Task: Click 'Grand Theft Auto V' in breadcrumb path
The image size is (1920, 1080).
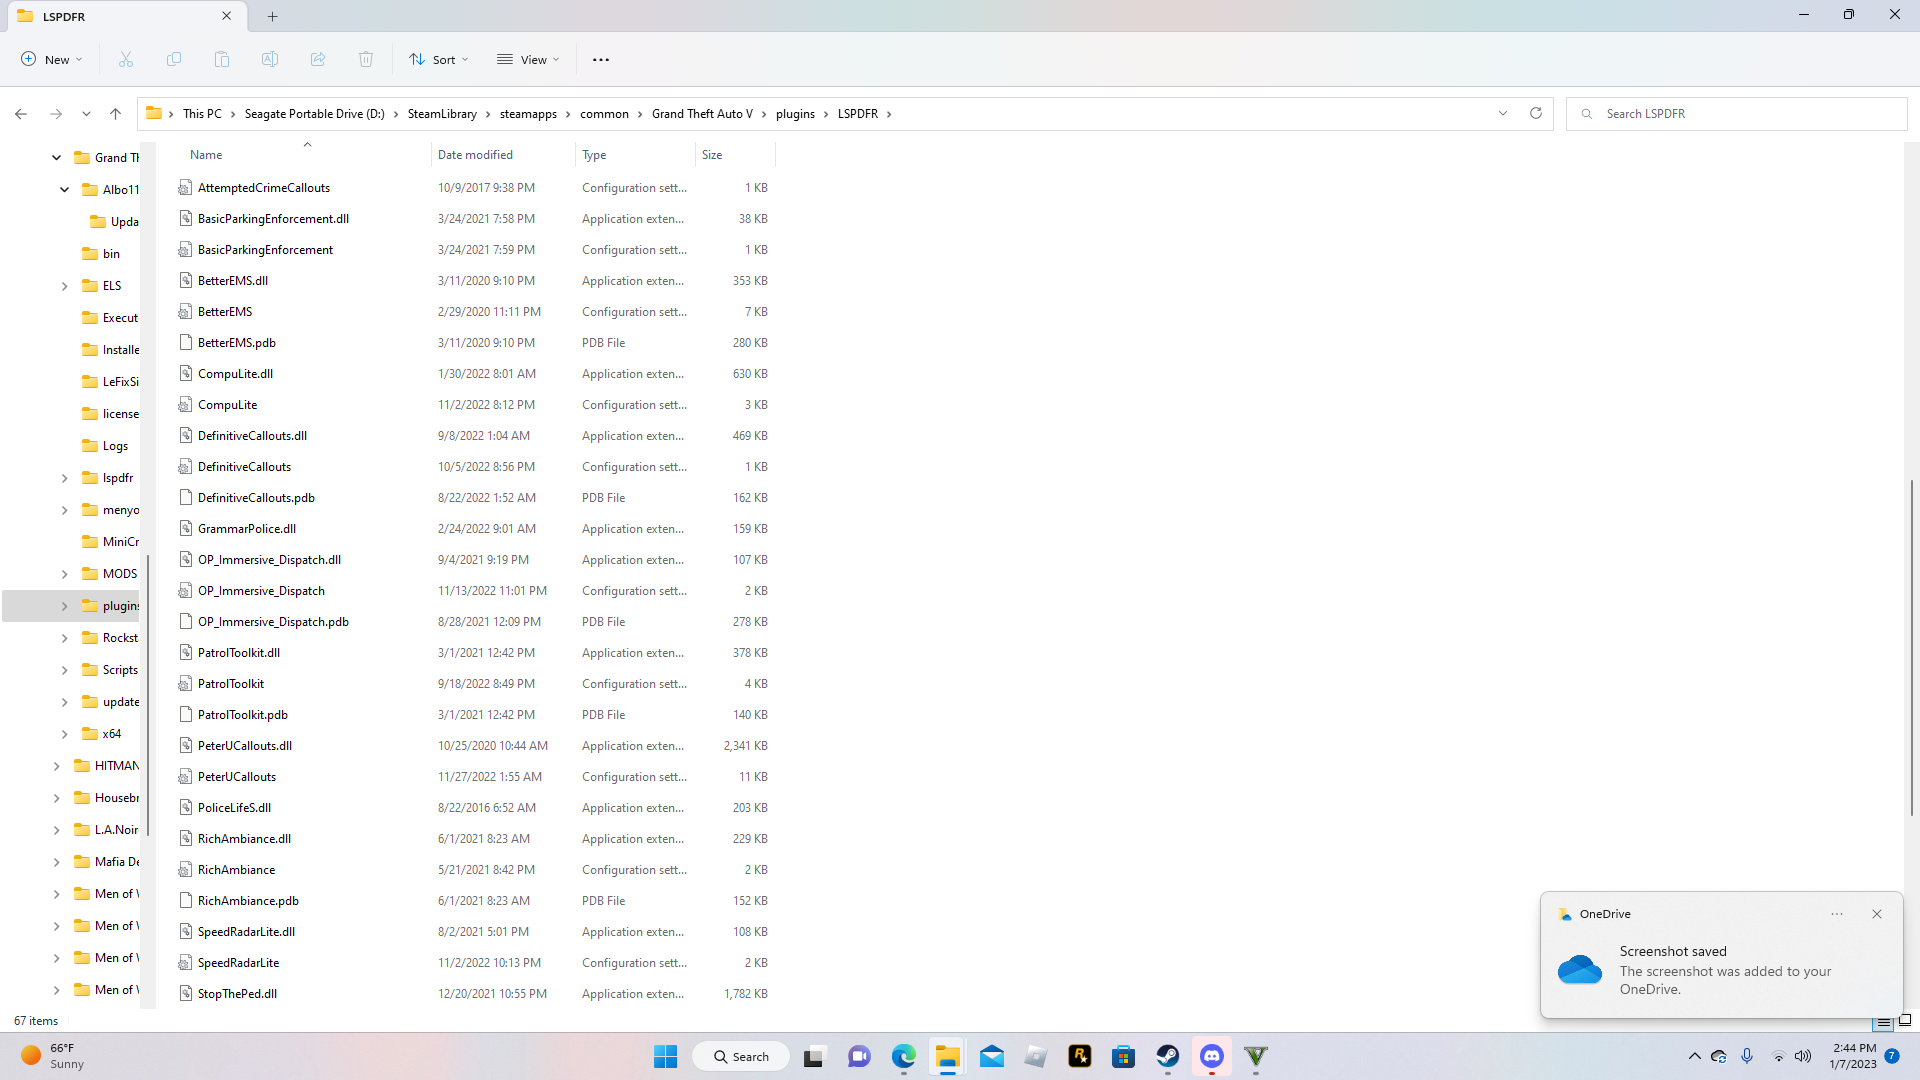Action: tap(702, 114)
